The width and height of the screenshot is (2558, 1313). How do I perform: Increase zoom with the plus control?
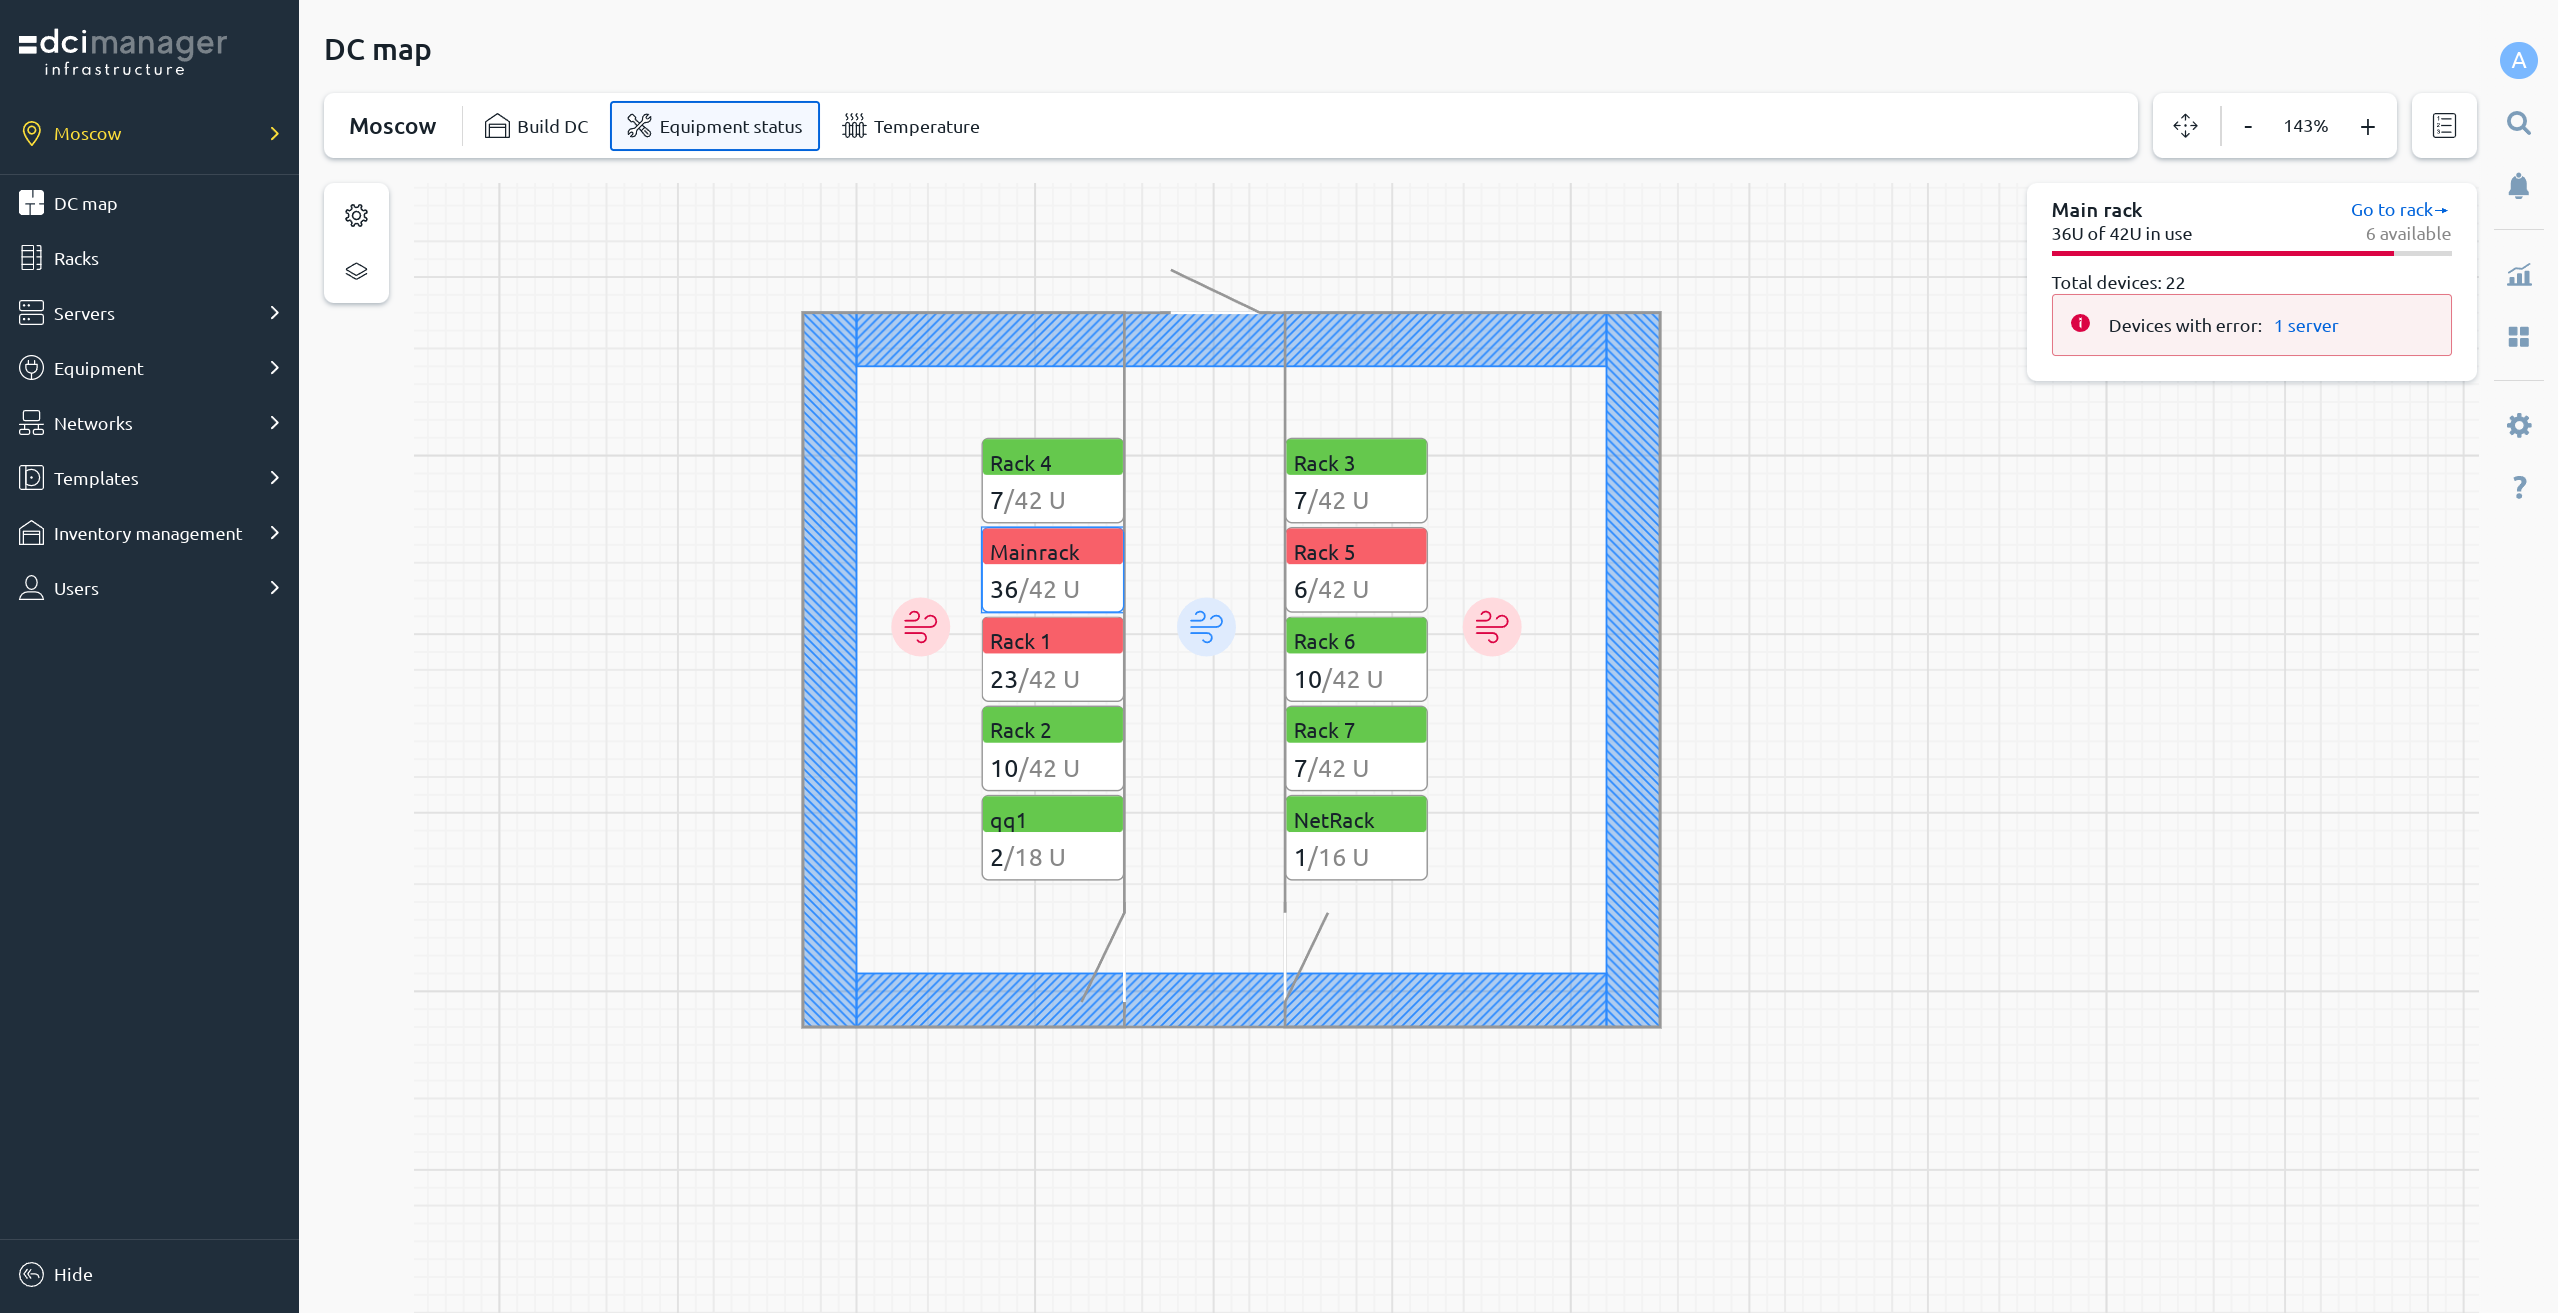coord(2367,126)
